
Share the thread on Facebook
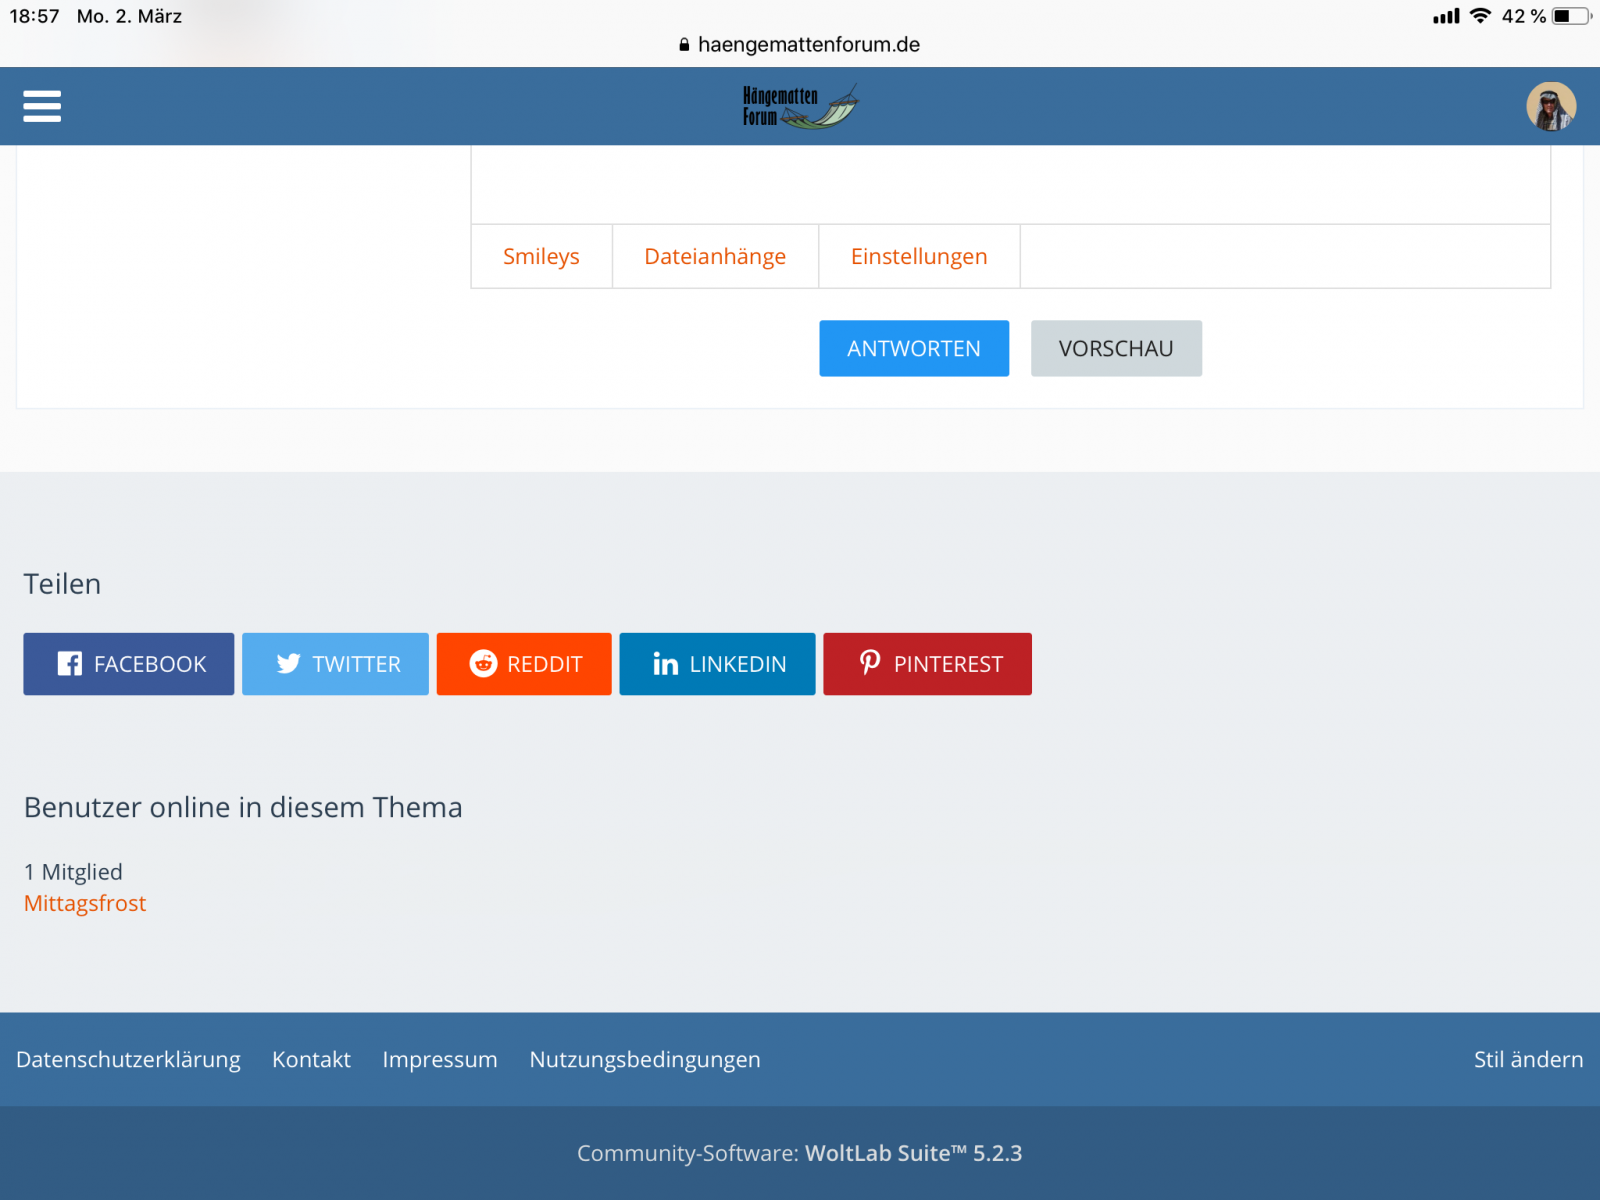129,664
